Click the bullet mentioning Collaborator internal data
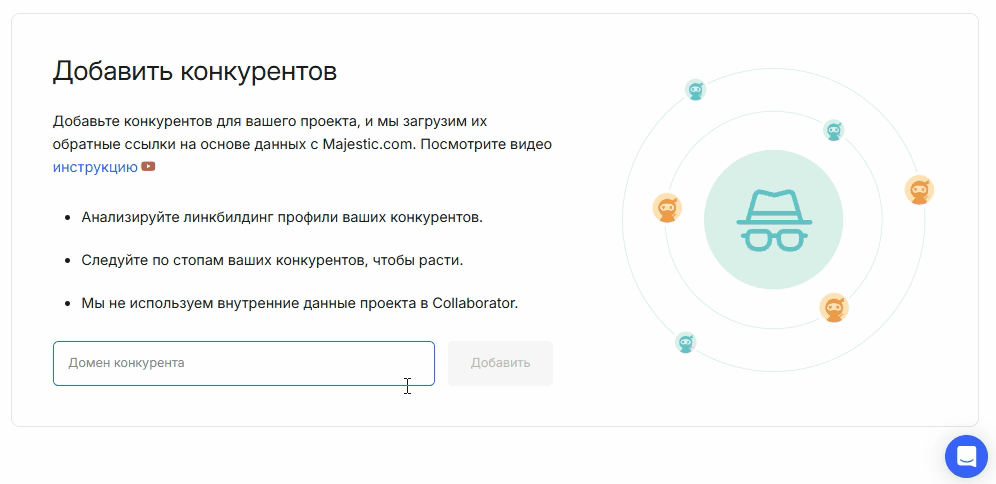Viewport: 996px width, 484px height. (299, 303)
